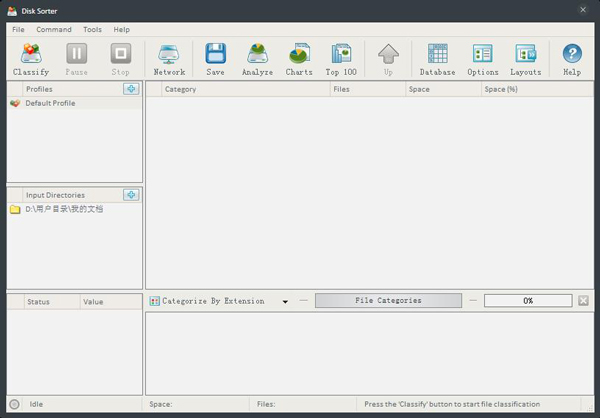The width and height of the screenshot is (600, 418).
Task: Sort by the Space (%) column header
Action: tap(537, 89)
